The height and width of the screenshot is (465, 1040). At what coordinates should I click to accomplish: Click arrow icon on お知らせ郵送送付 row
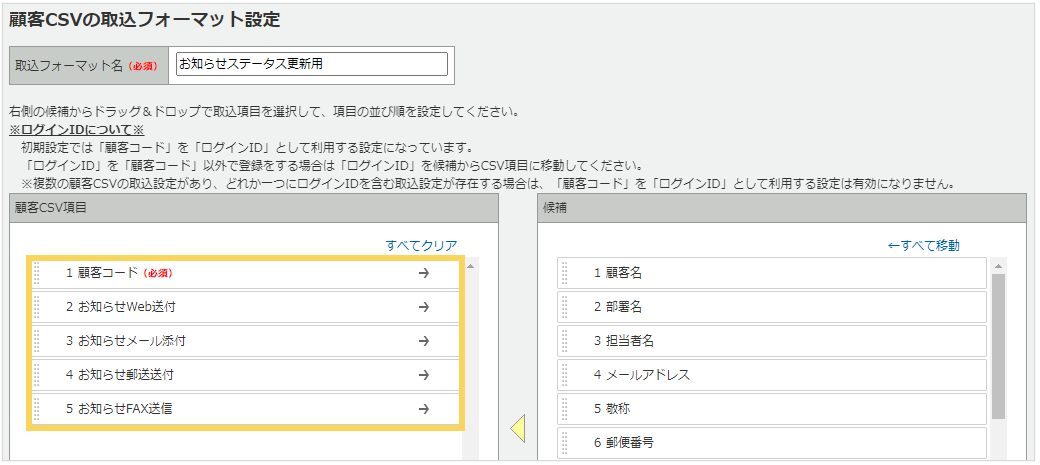pos(424,375)
